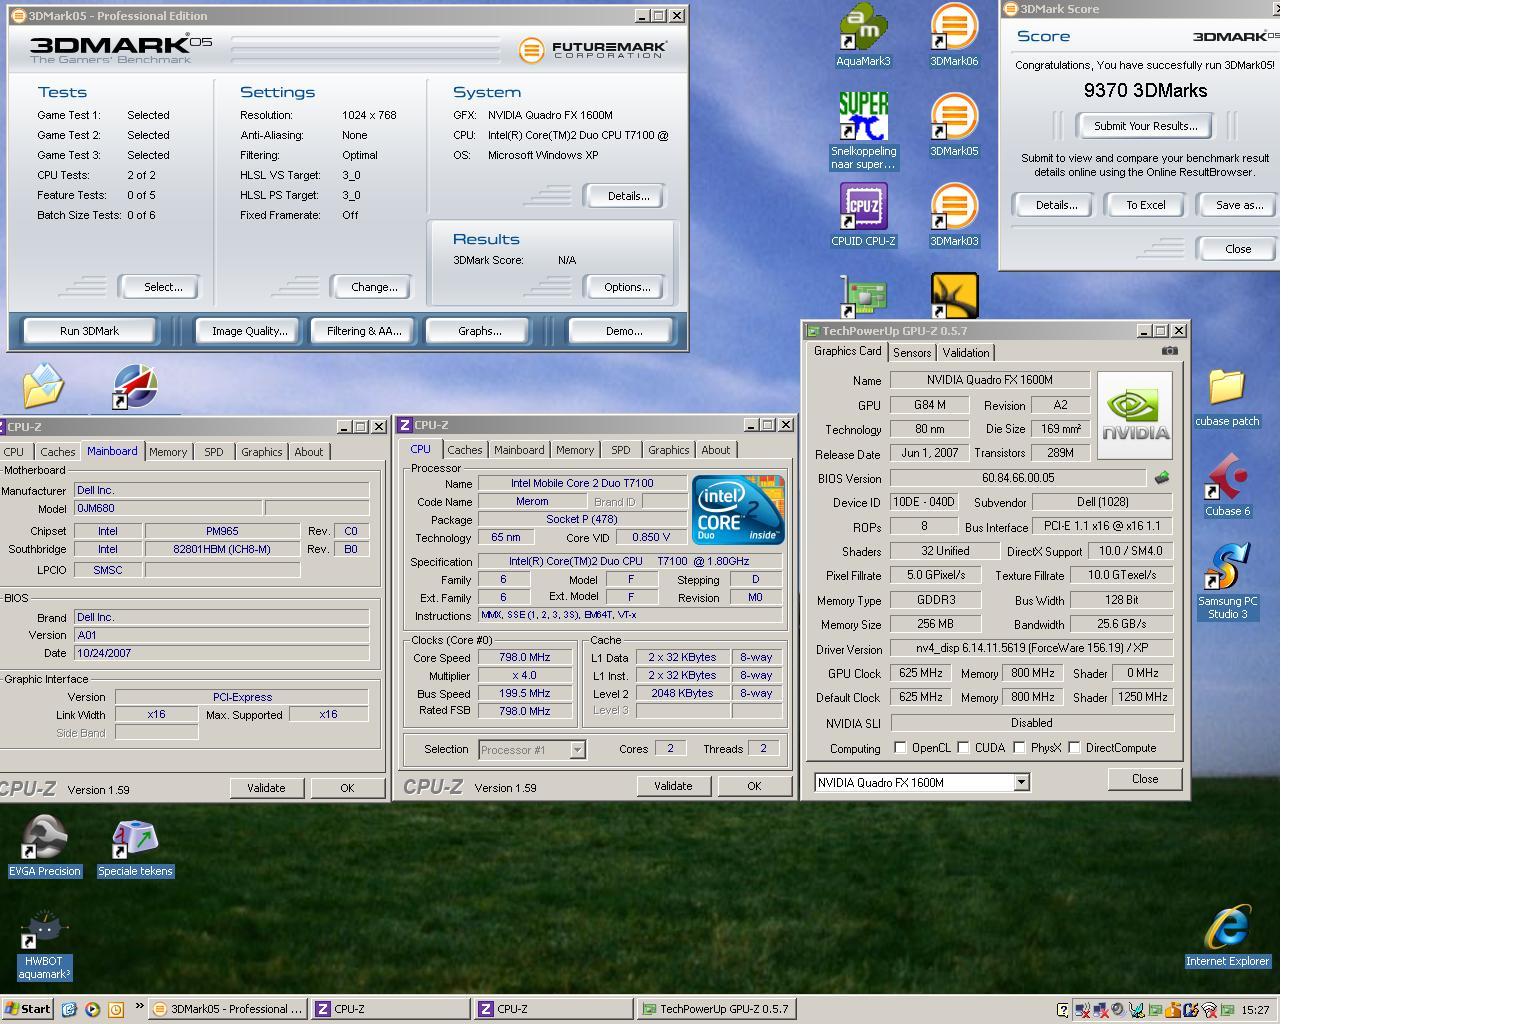Viewport: 1530px width, 1024px height.
Task: Click the Futuremark Corporation logo
Action: [593, 48]
